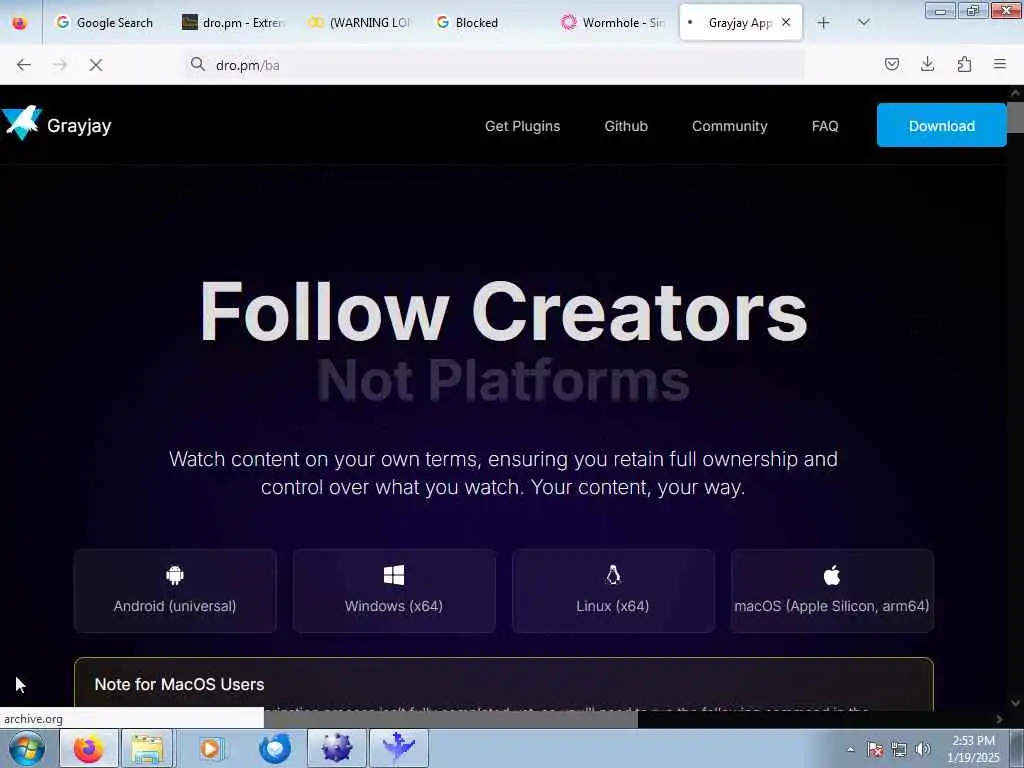Open the Windows Start menu orb
Image resolution: width=1024 pixels, height=768 pixels.
pos(26,748)
